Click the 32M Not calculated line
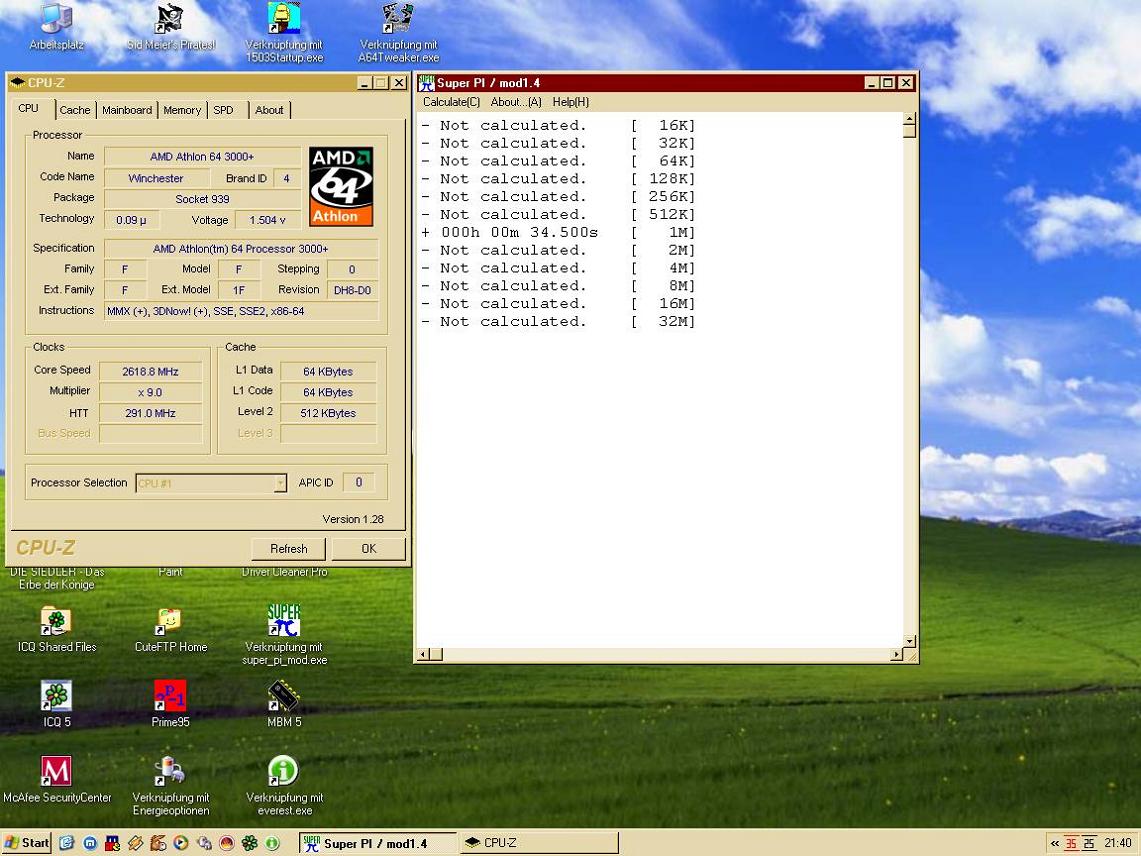1141x856 pixels. (x=558, y=321)
